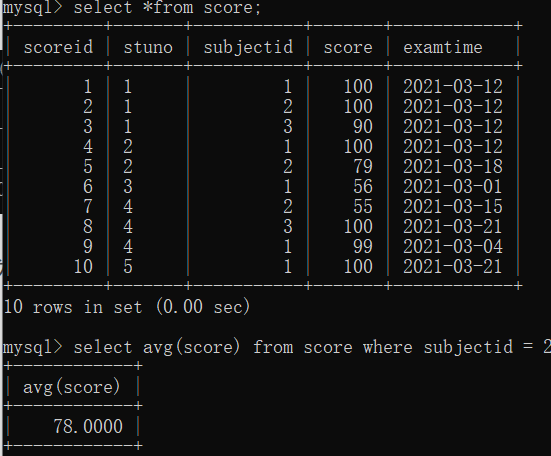Click the stuno value 3
This screenshot has height=456, width=551.
click(128, 187)
